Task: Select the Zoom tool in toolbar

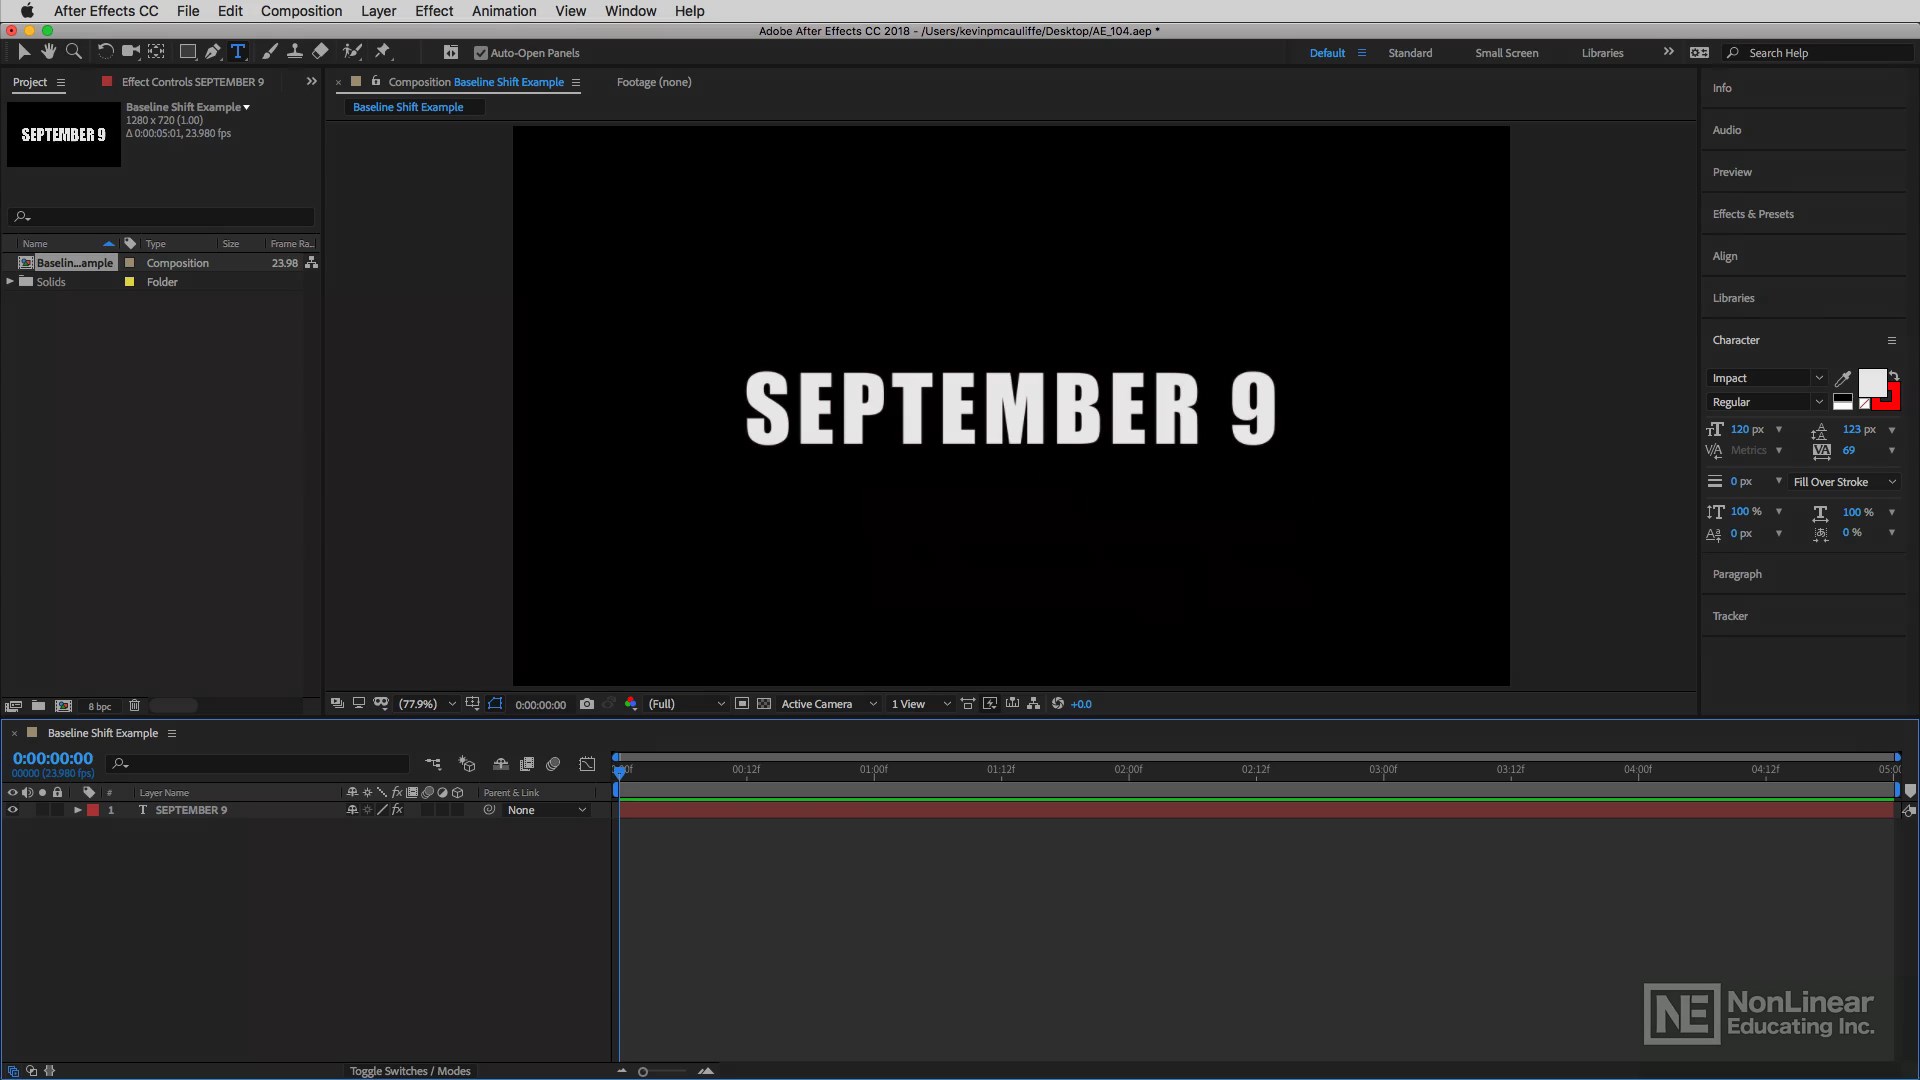Action: pos(73,52)
